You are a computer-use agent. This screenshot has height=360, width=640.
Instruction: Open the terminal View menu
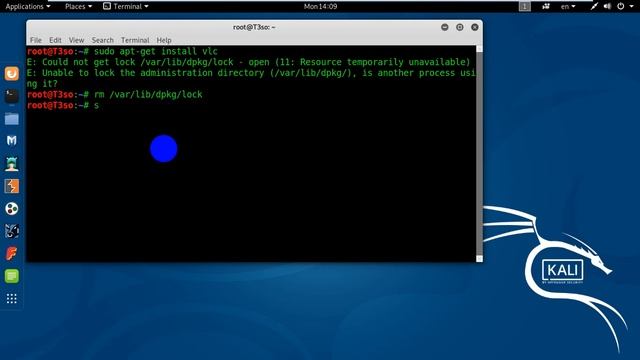click(76, 40)
